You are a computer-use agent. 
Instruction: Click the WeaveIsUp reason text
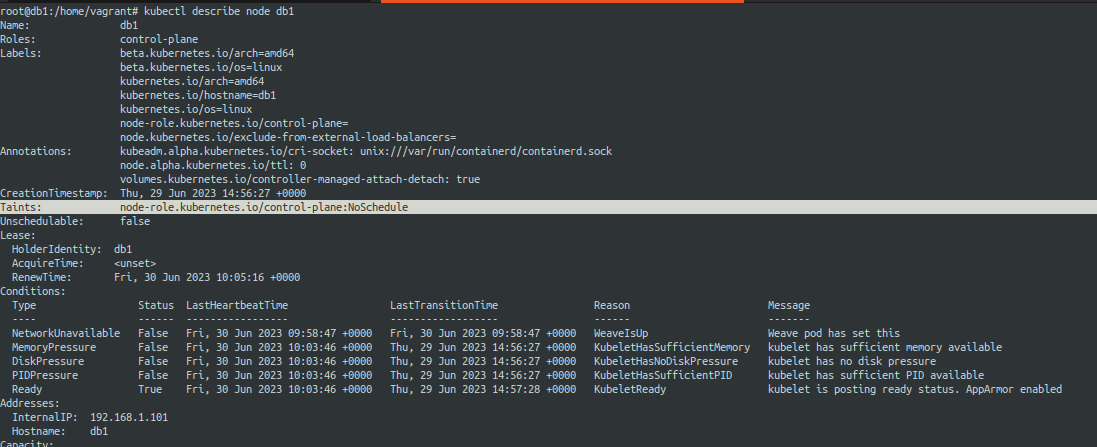point(621,333)
